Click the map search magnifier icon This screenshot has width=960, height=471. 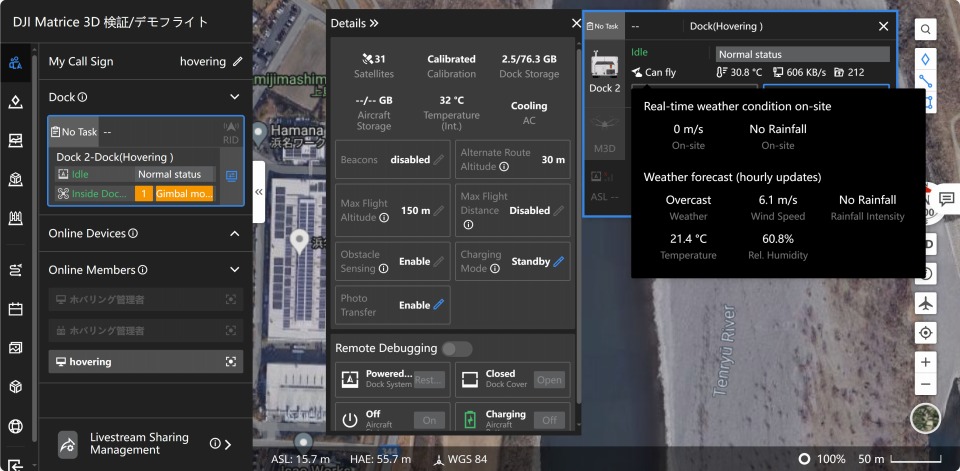(926, 31)
